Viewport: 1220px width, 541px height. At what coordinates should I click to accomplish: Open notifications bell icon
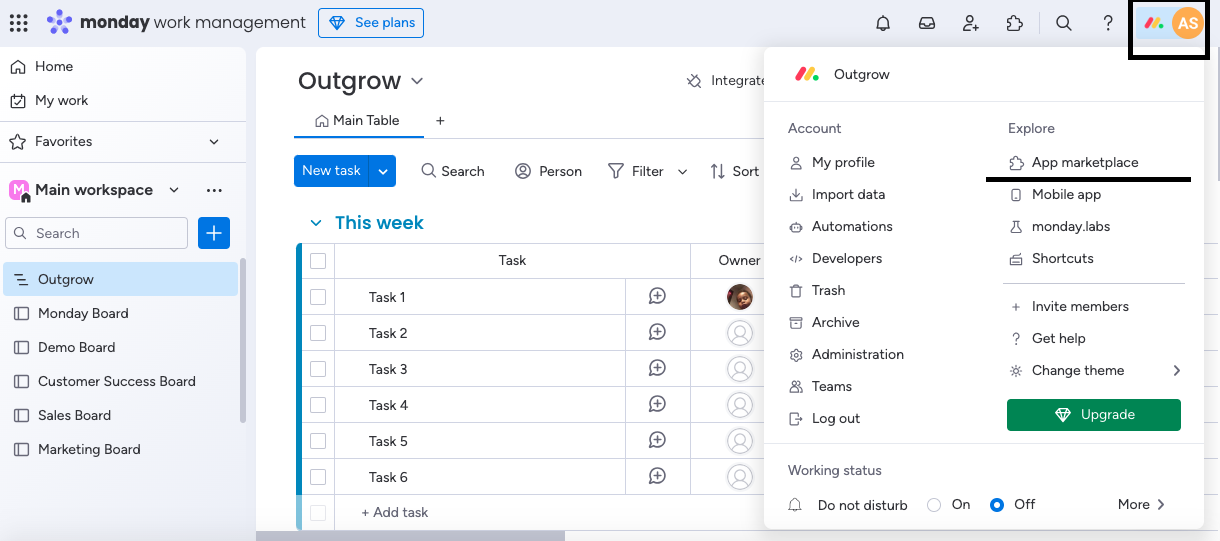pyautogui.click(x=883, y=23)
